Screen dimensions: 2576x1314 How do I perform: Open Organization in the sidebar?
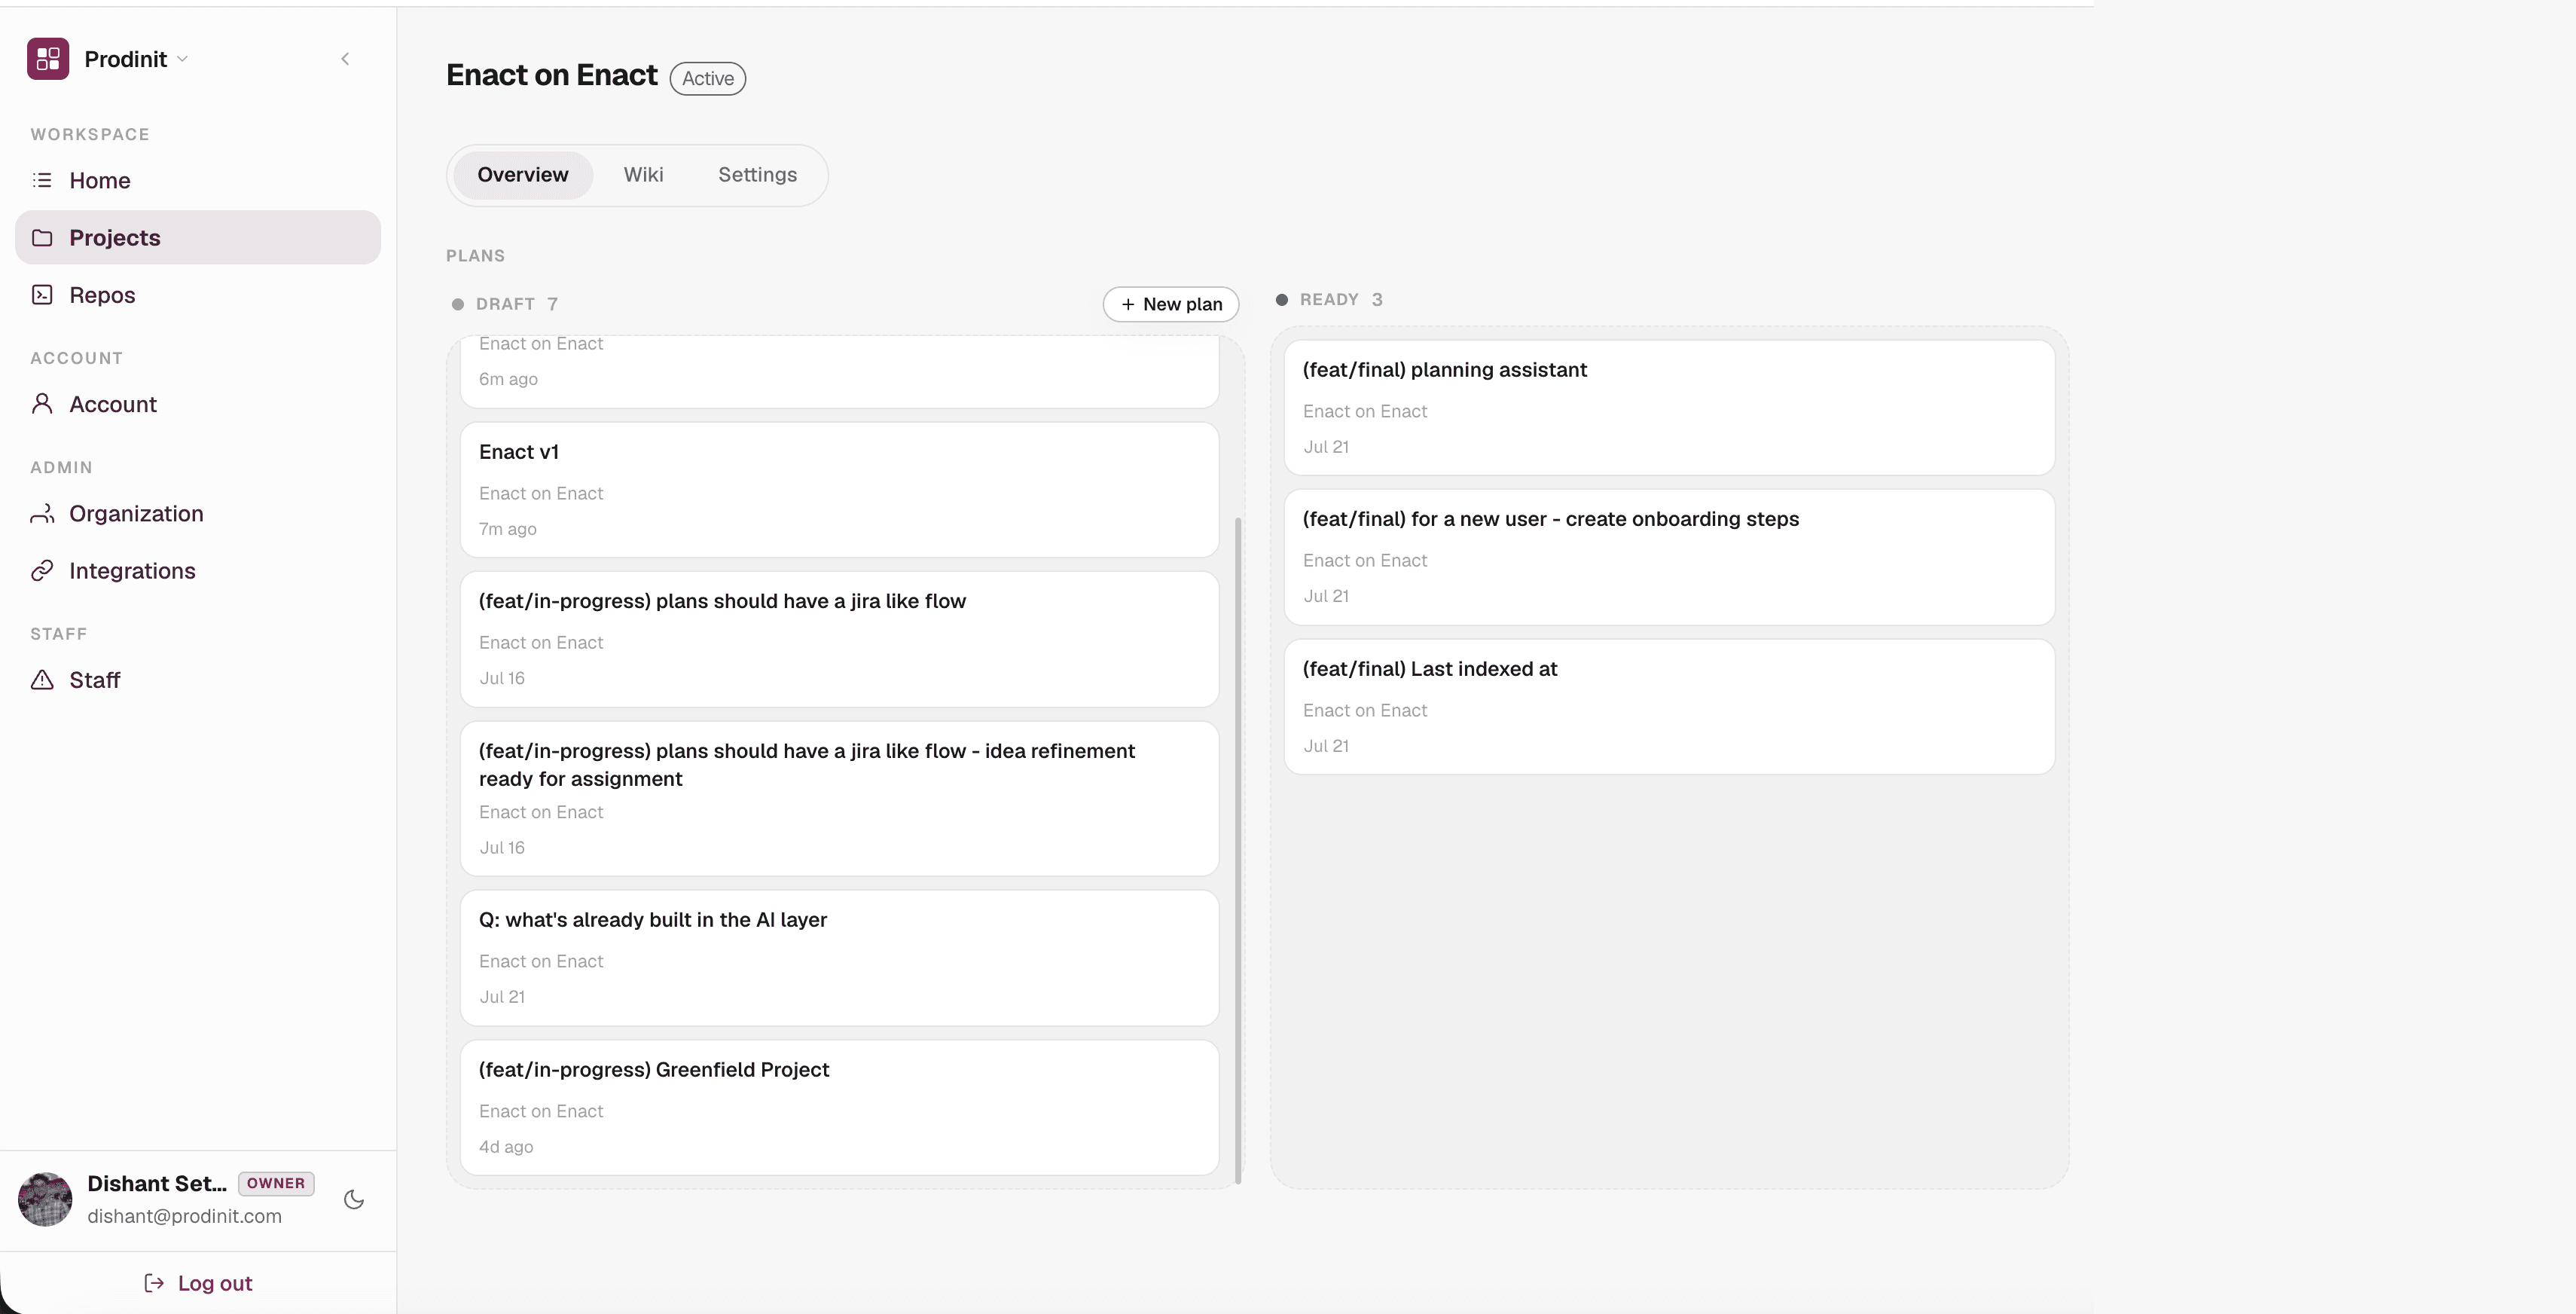tap(198, 514)
